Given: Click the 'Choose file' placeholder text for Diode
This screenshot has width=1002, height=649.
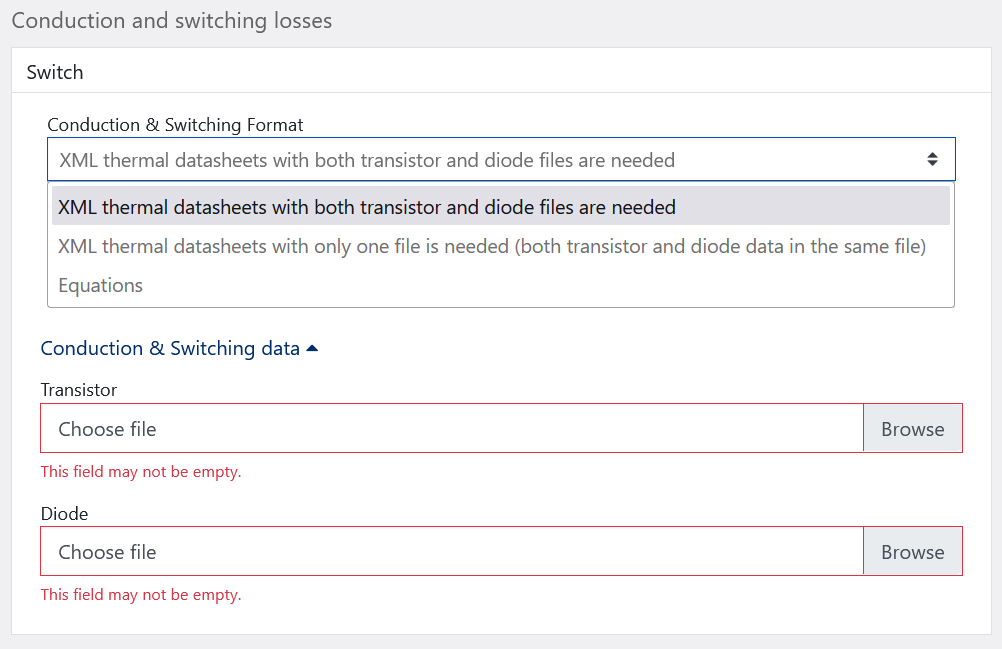Looking at the screenshot, I should pos(107,552).
